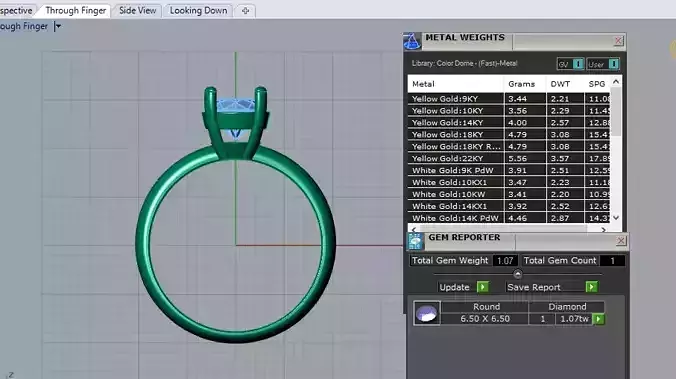The image size is (676, 379).
Task: Select the White Gold:9K PdW row
Action: (x=509, y=170)
